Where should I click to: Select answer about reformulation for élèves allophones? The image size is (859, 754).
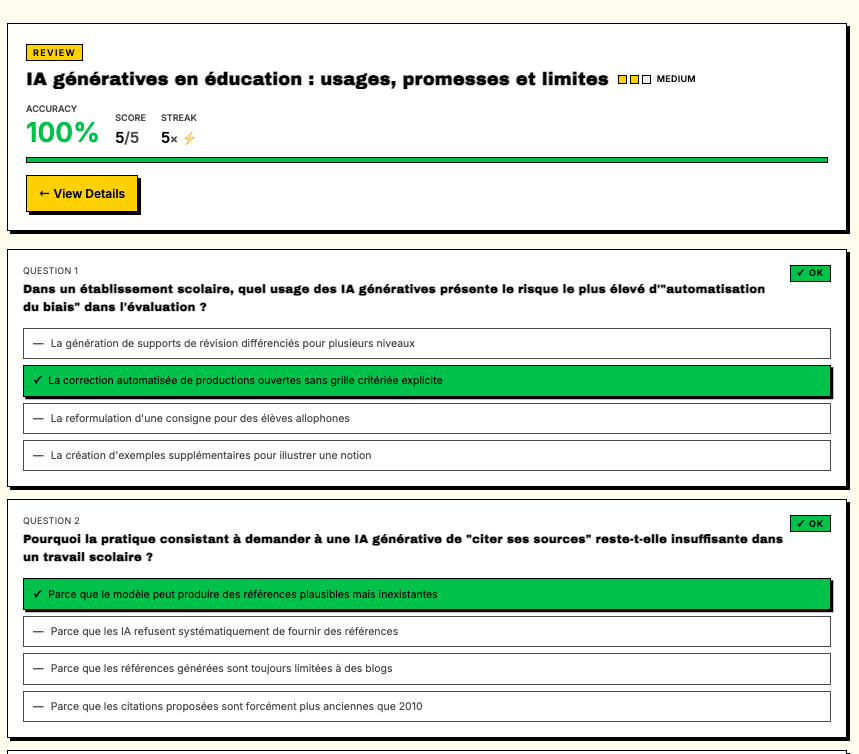click(x=426, y=418)
